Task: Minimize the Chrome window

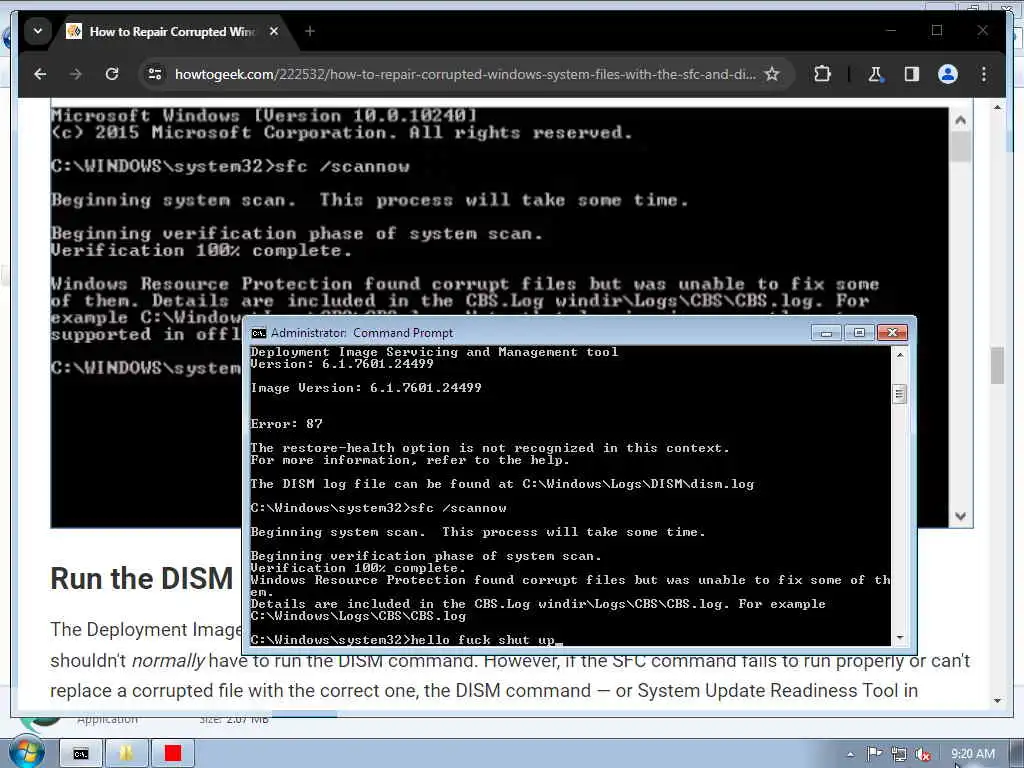Action: (891, 30)
